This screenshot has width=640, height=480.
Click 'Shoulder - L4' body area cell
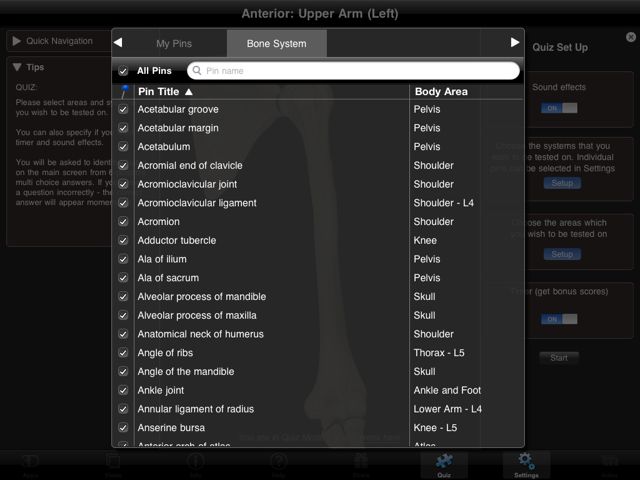[444, 203]
